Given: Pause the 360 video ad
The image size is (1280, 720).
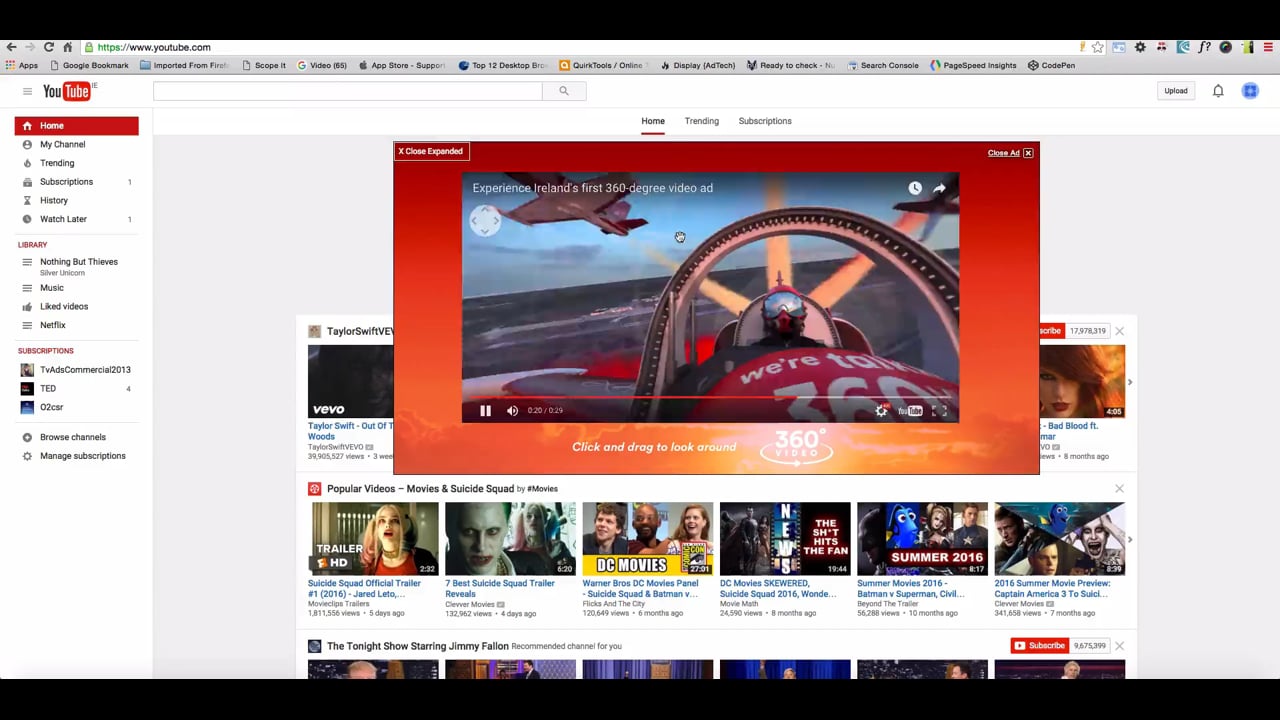Looking at the screenshot, I should click(485, 410).
